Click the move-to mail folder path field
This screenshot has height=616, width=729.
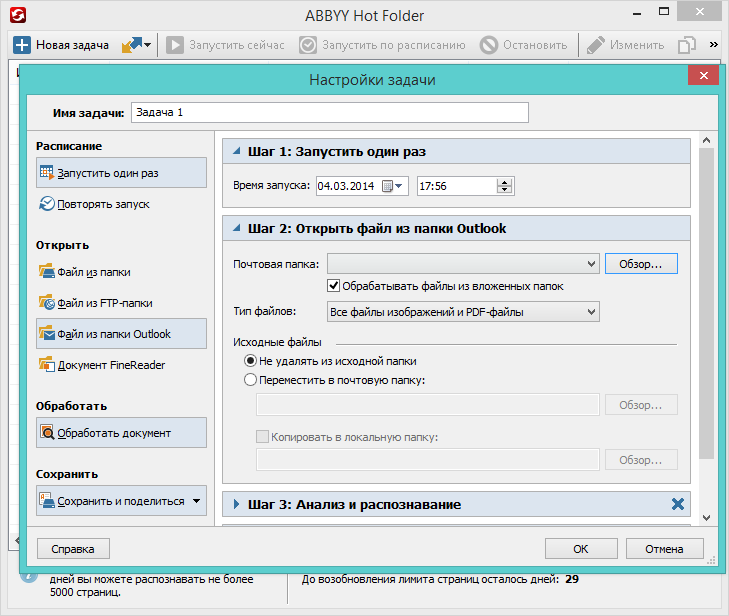pyautogui.click(x=427, y=405)
